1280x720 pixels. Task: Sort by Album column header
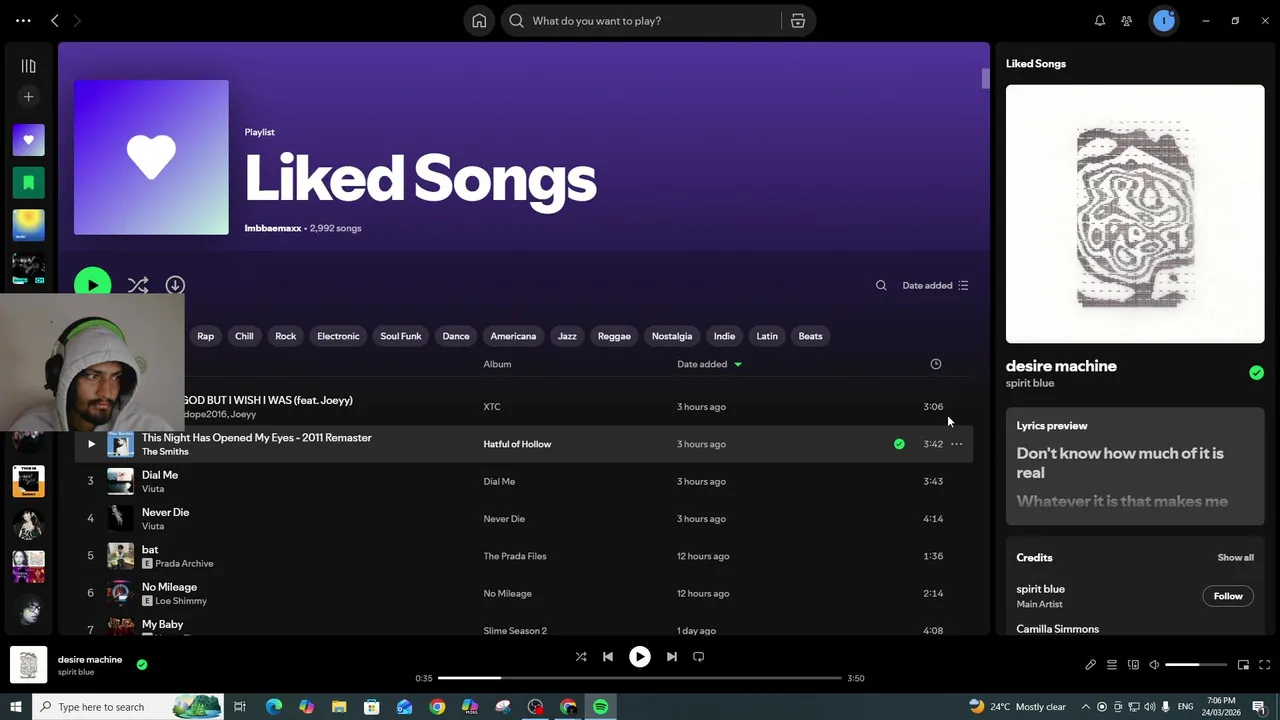tap(497, 364)
